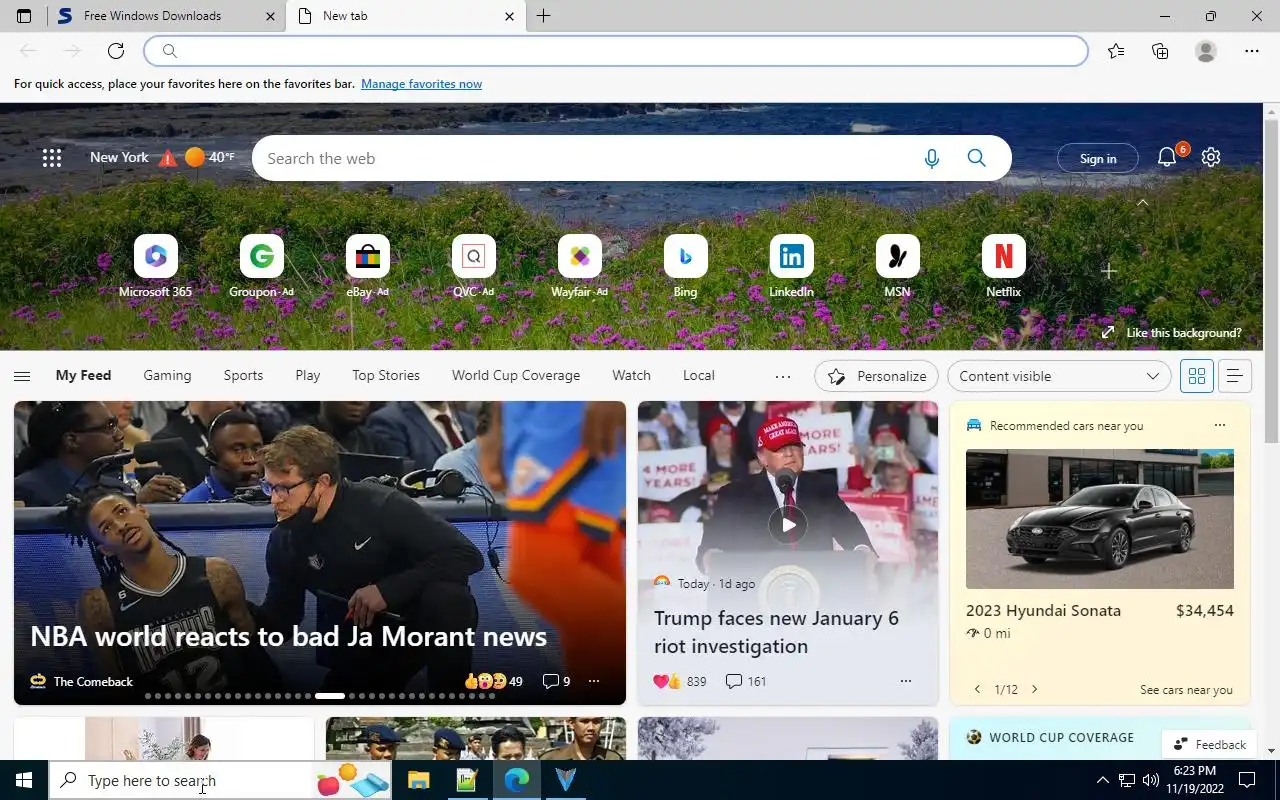Viewport: 1280px width, 800px height.
Task: Click the highlighted story carousel indicator
Action: [330, 695]
